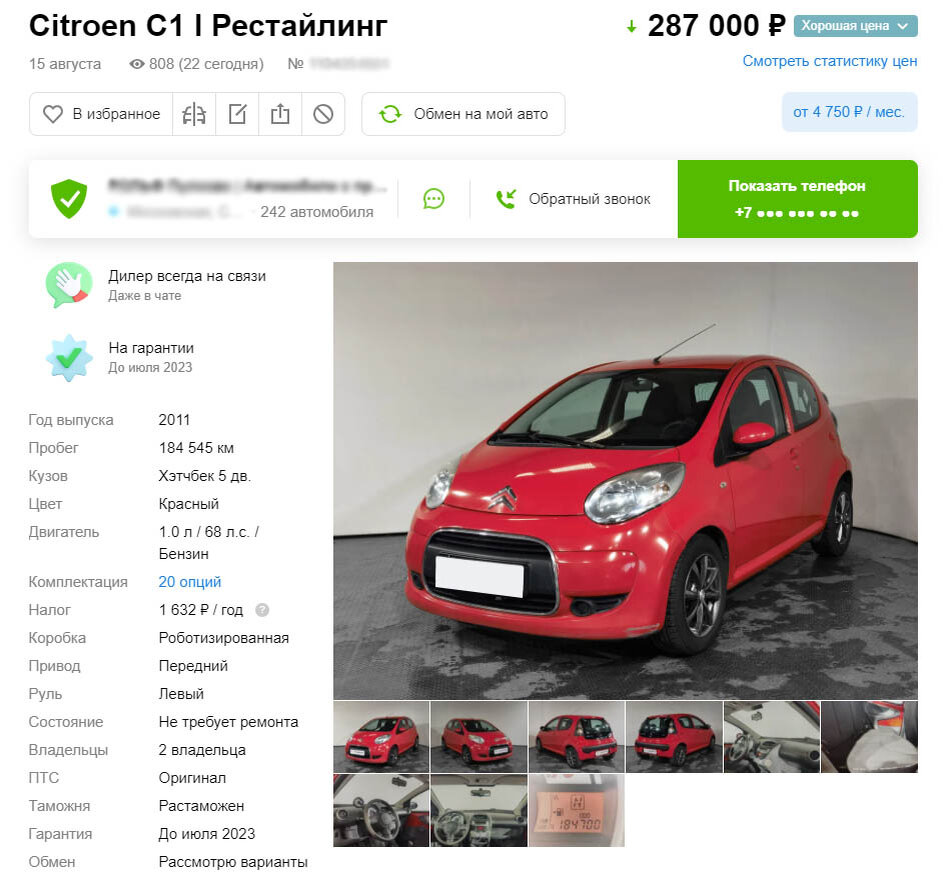943x882 pixels.
Task: Click the compare cars scale icon
Action: pyautogui.click(x=194, y=114)
